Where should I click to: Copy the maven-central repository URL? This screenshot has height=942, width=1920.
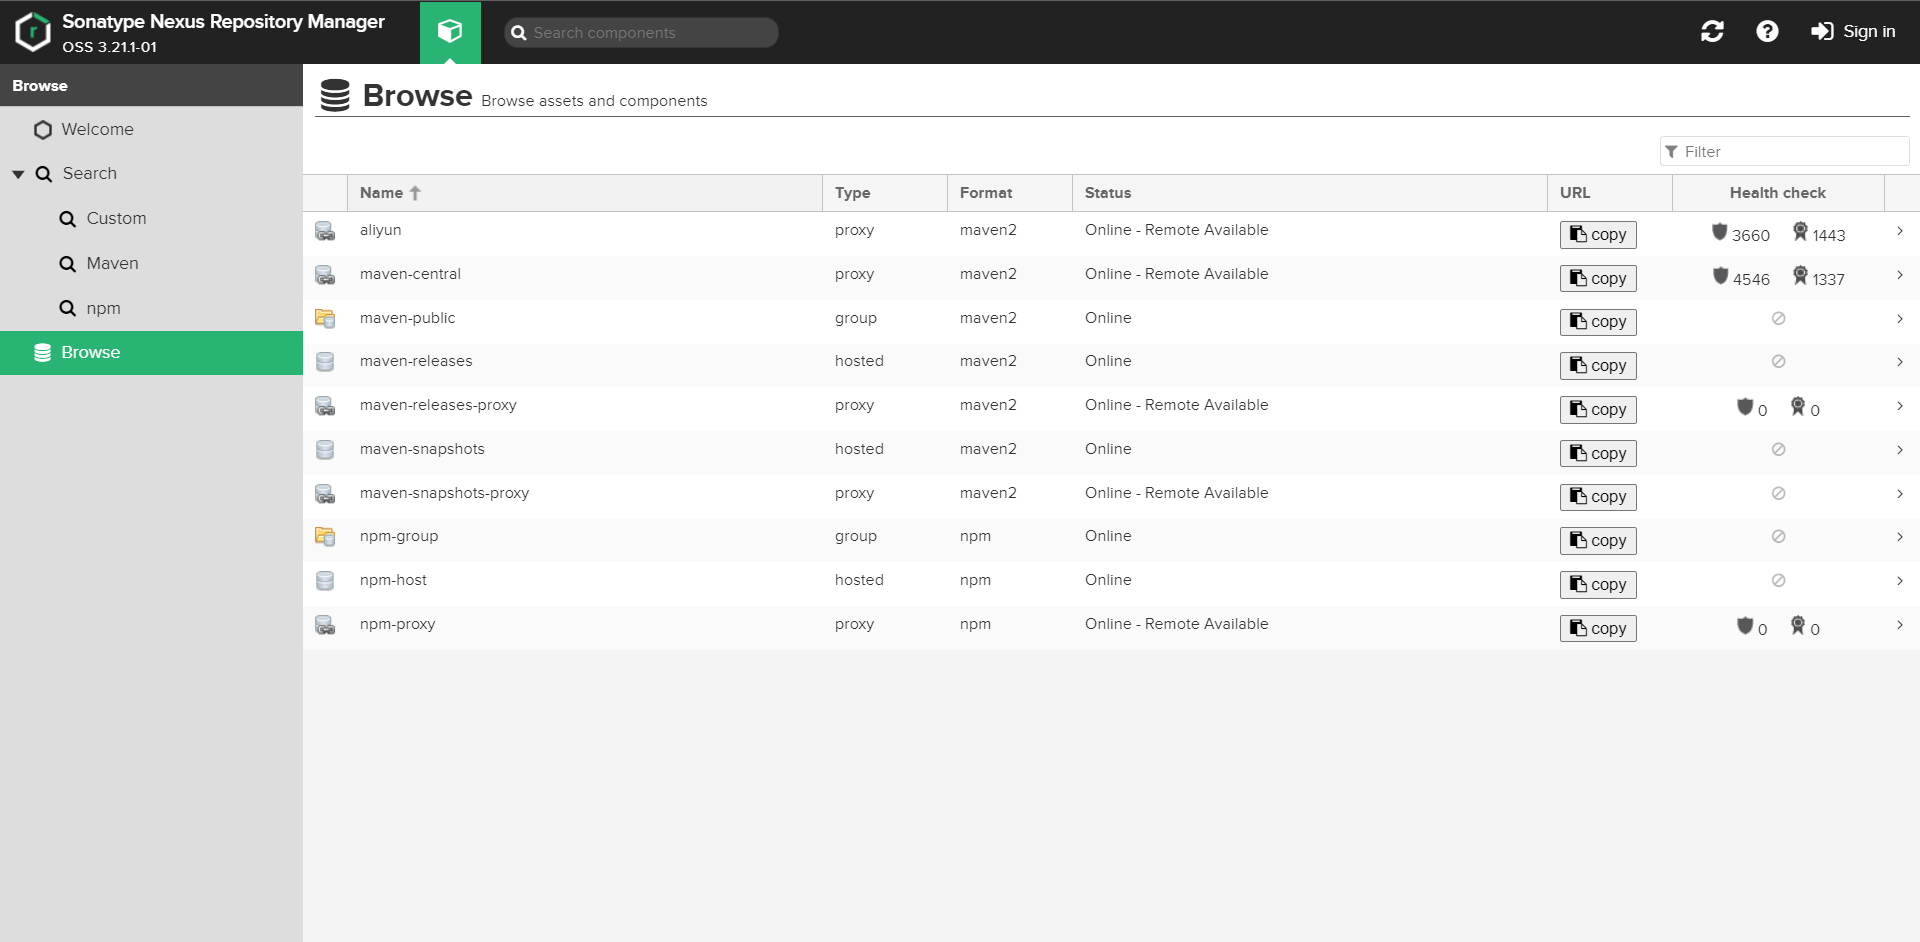(1598, 278)
